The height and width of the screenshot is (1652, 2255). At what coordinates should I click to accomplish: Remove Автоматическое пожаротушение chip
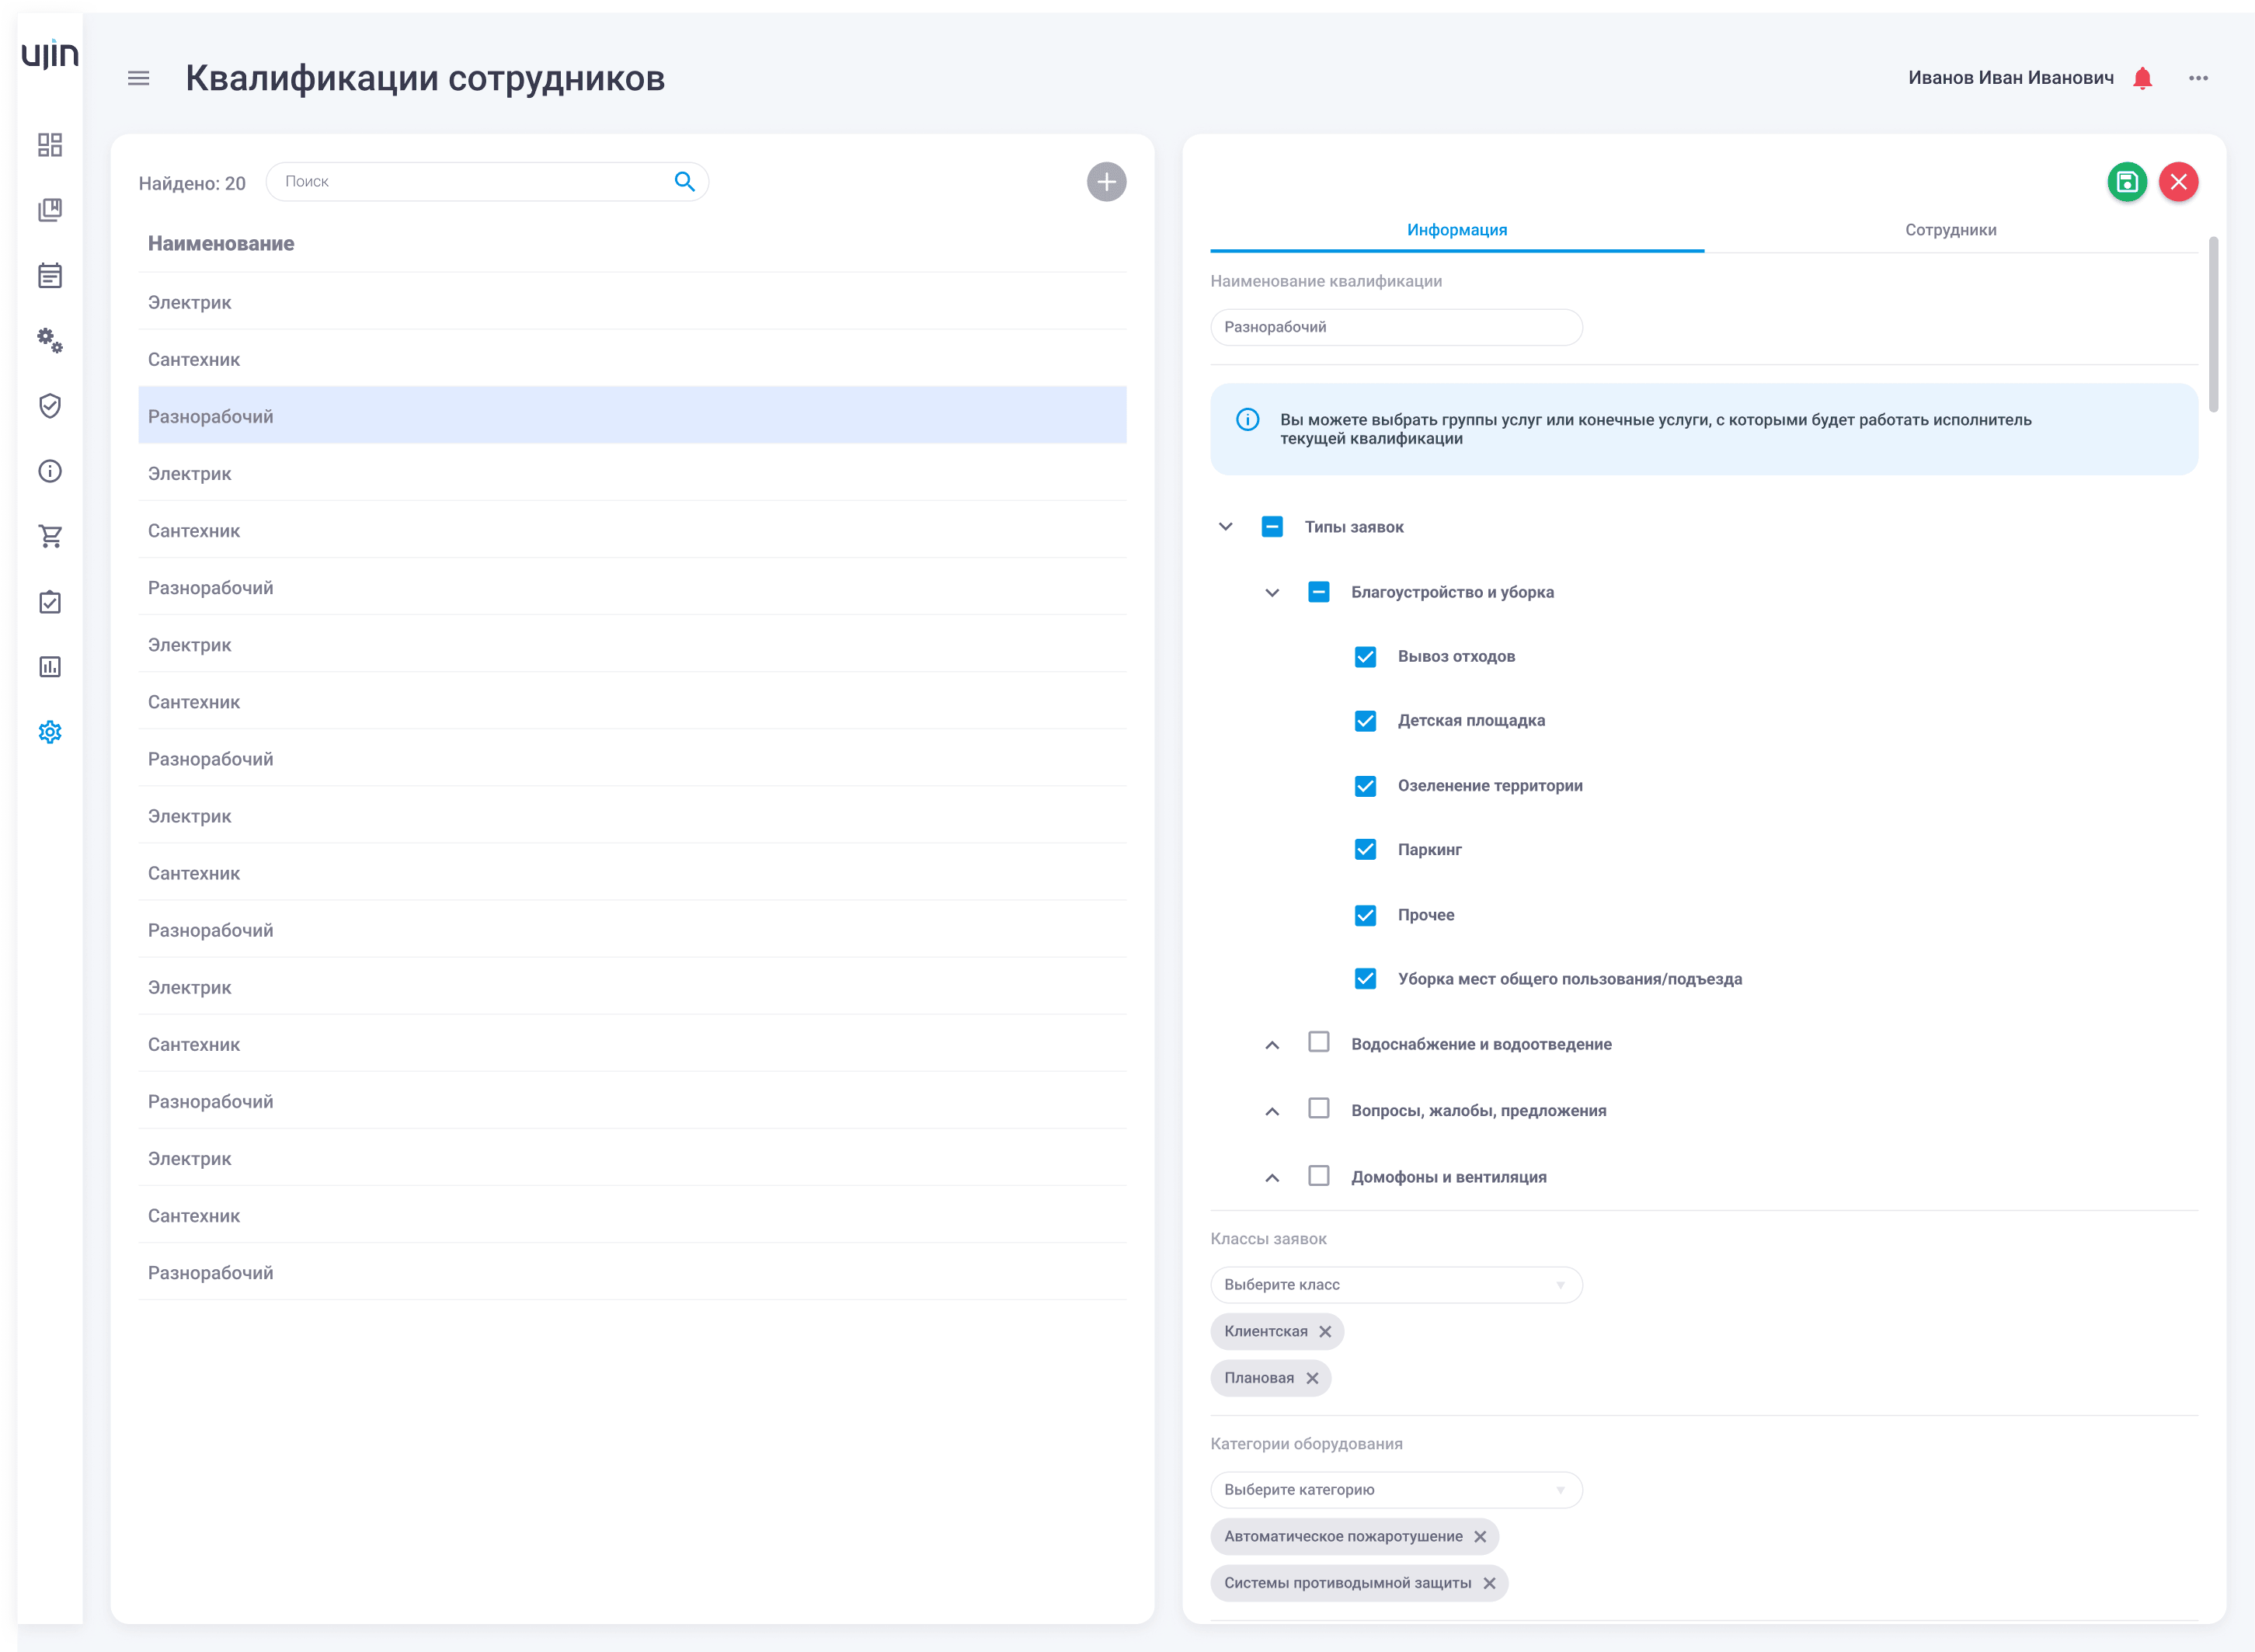[1480, 1536]
